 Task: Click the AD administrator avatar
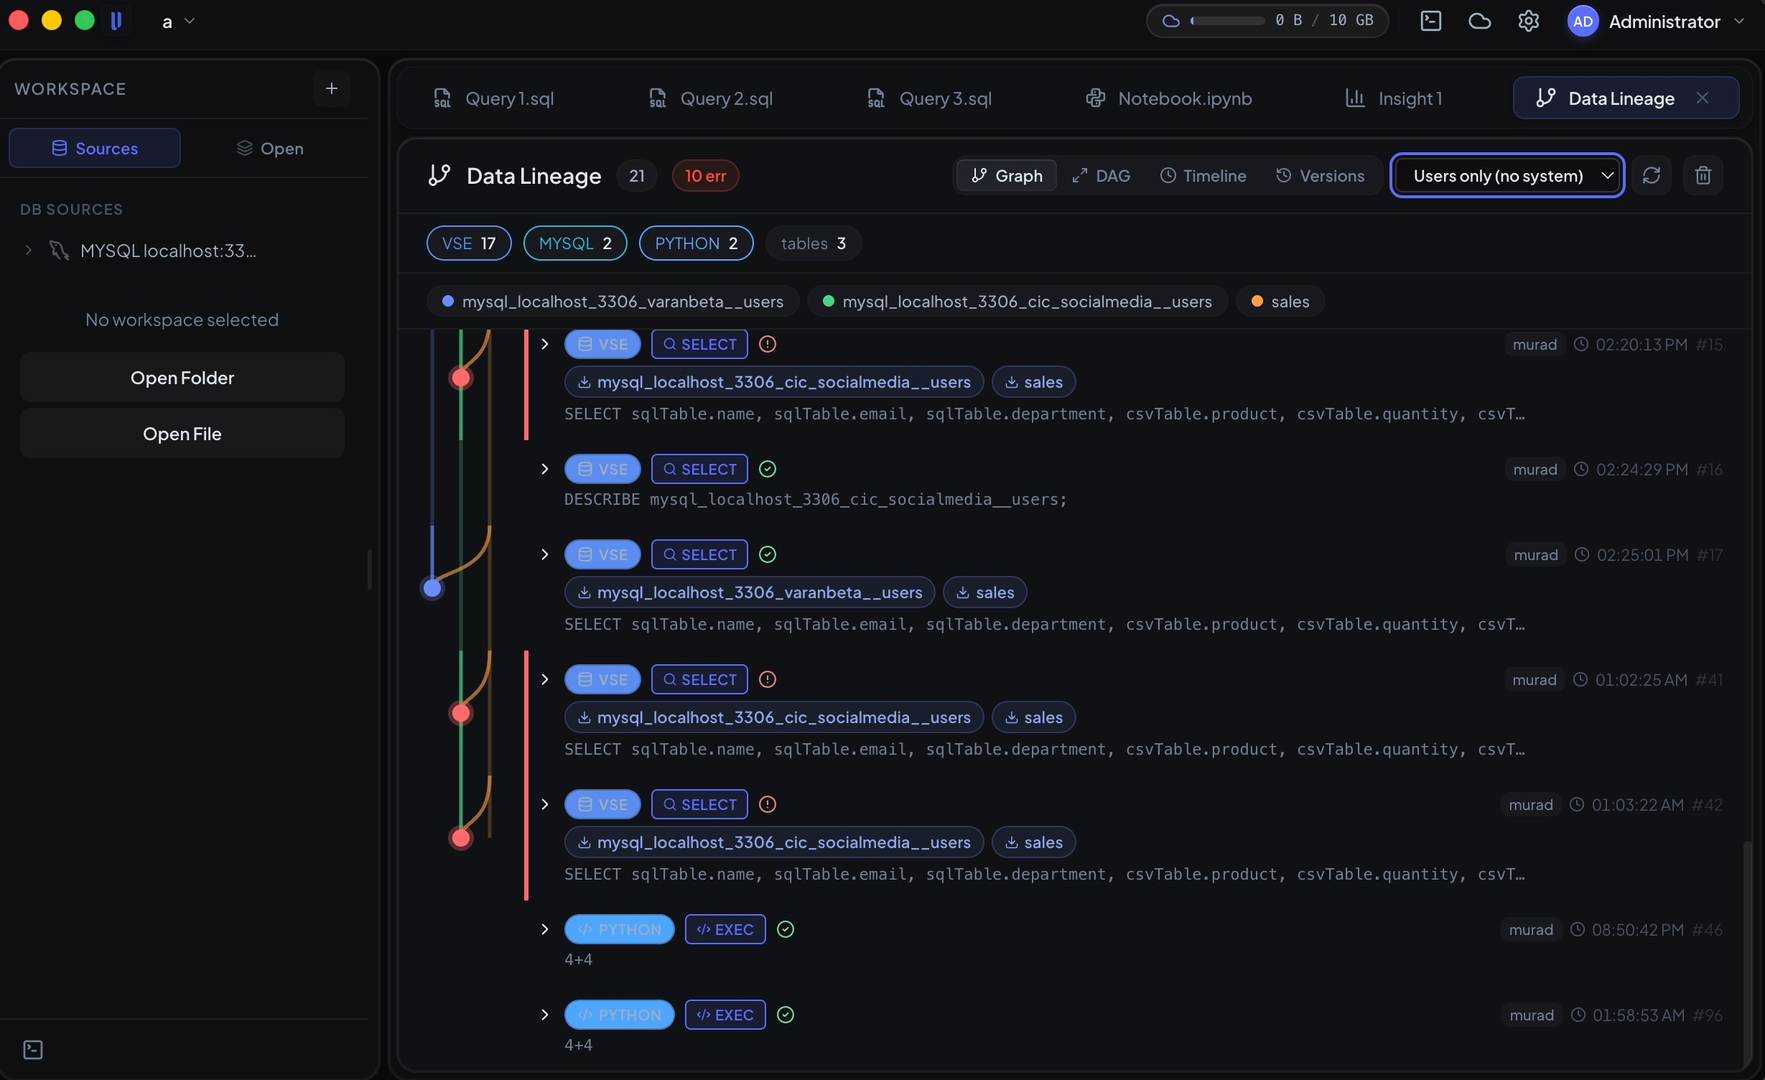[1583, 21]
